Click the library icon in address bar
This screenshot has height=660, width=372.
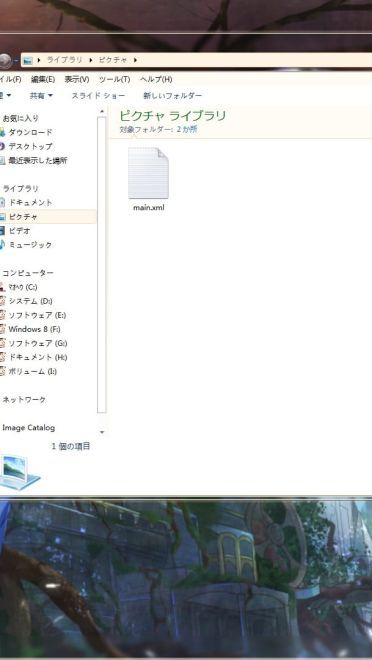tap(28, 60)
